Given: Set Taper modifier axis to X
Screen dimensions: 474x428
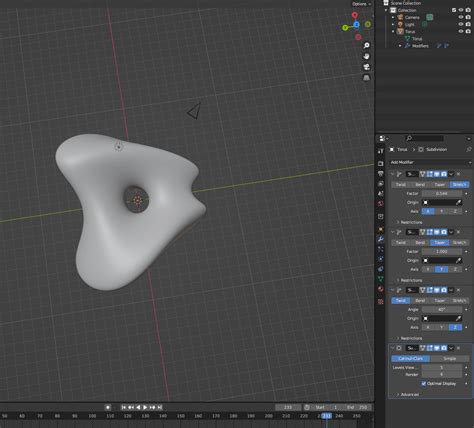Looking at the screenshot, I should point(428,269).
